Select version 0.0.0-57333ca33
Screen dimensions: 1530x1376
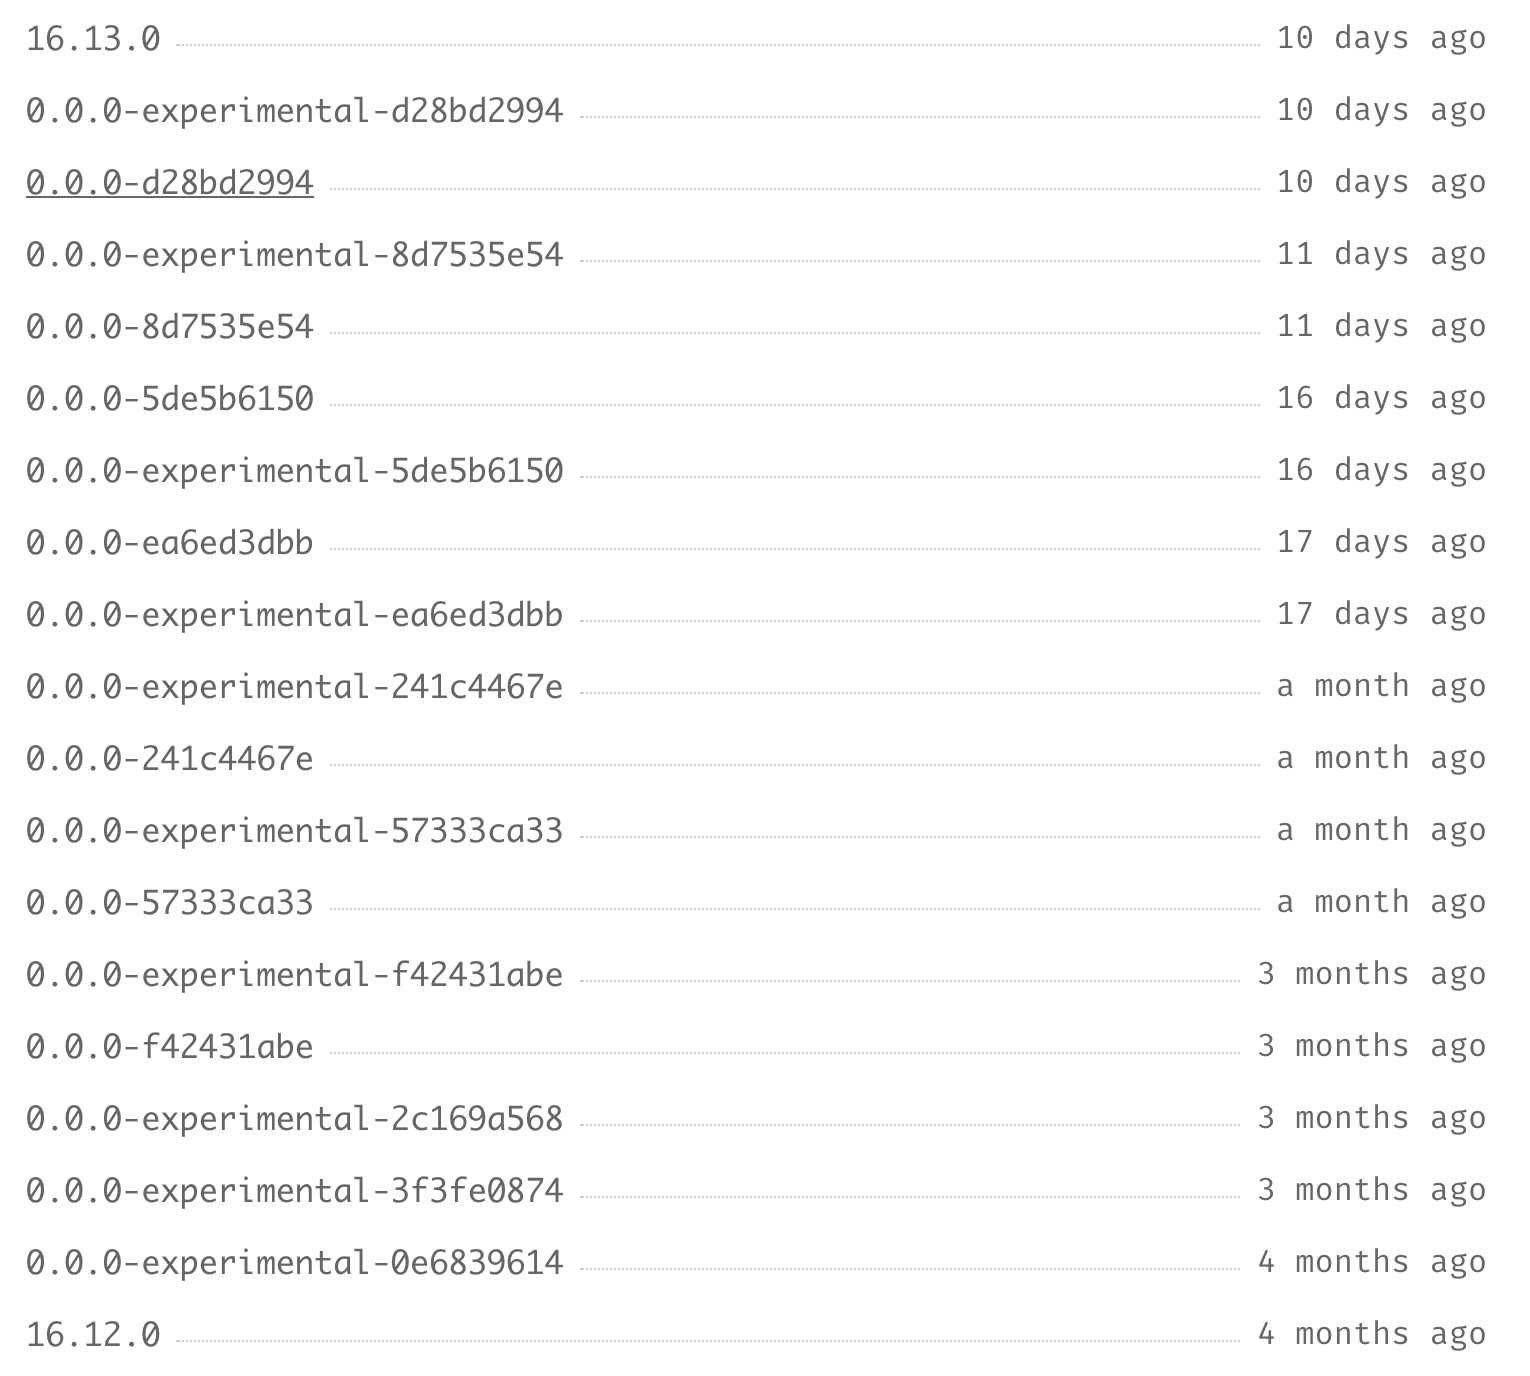point(170,903)
